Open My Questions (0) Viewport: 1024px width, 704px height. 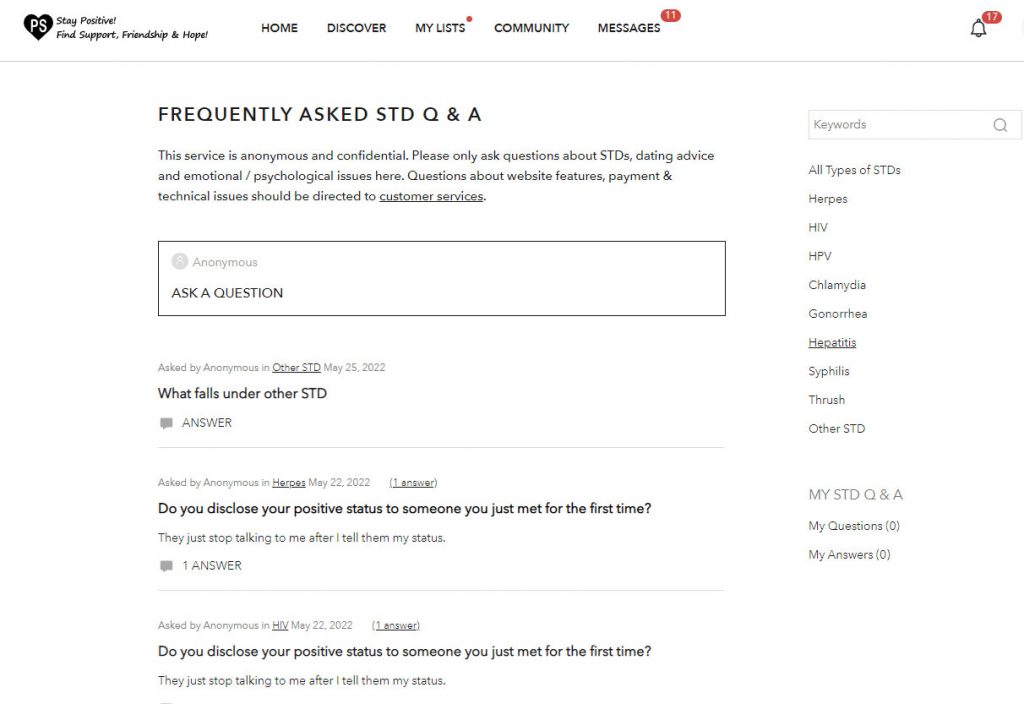click(854, 526)
